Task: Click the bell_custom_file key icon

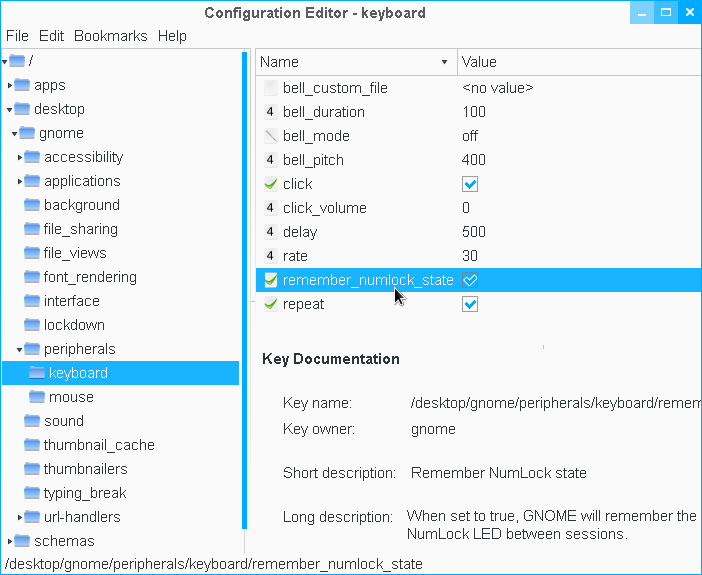Action: tap(270, 88)
